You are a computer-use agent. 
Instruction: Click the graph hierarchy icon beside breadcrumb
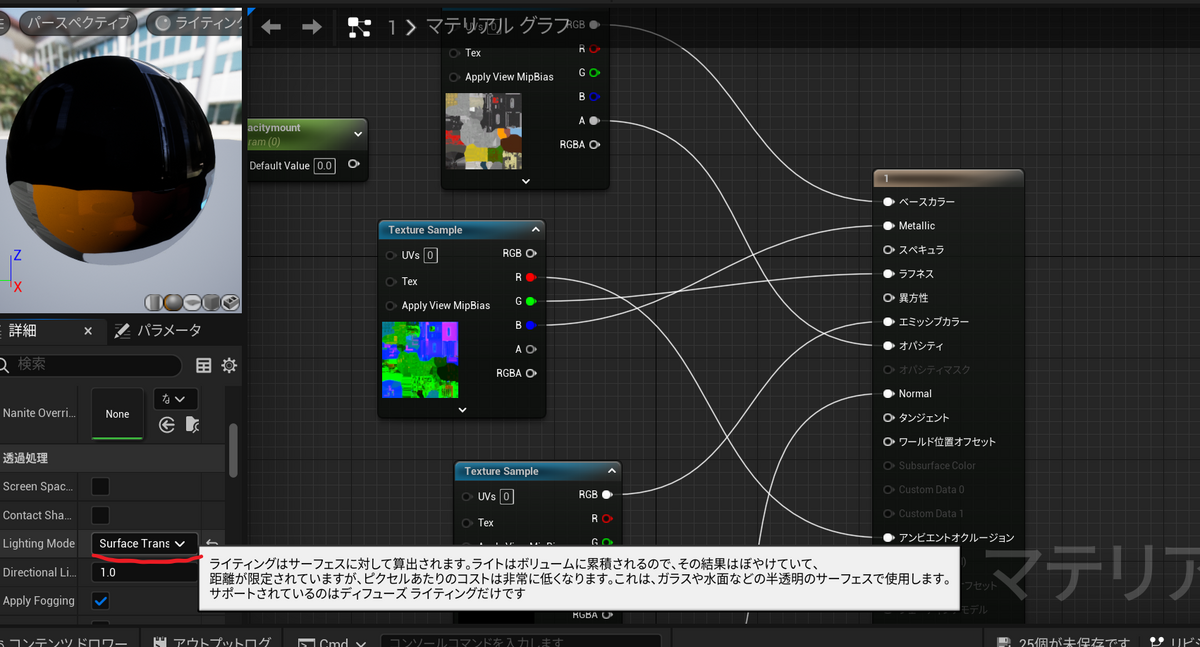[359, 27]
